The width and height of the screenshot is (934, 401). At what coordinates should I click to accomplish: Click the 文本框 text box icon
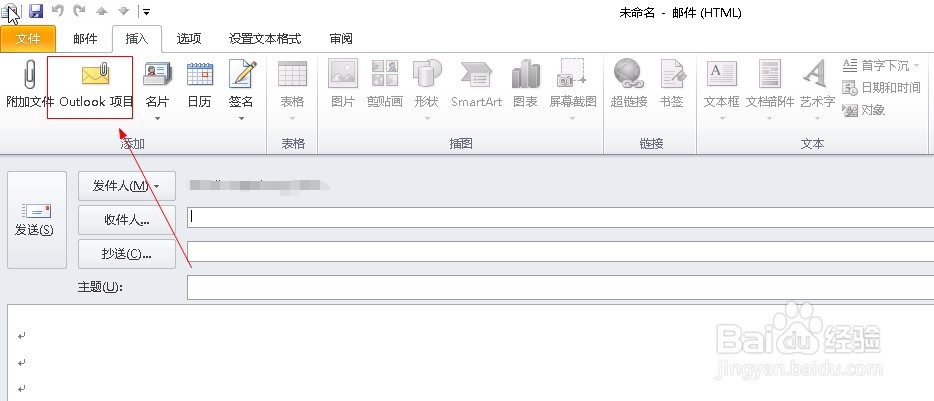[721, 74]
